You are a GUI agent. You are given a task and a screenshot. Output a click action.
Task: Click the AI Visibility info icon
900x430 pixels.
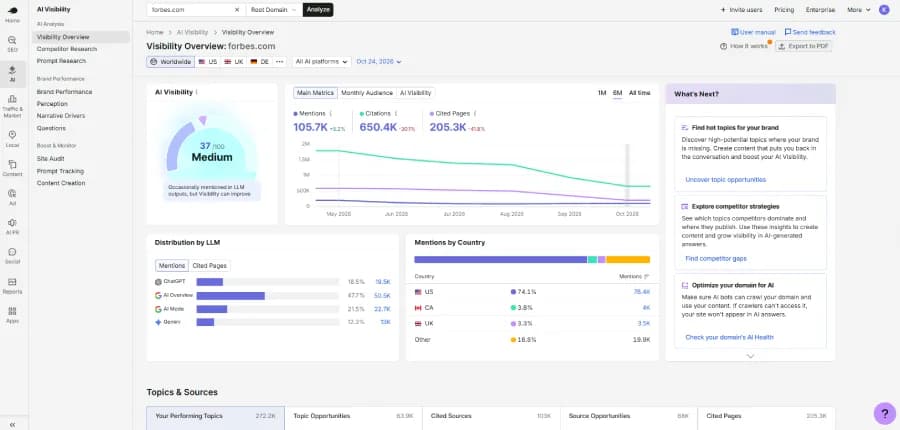click(197, 92)
